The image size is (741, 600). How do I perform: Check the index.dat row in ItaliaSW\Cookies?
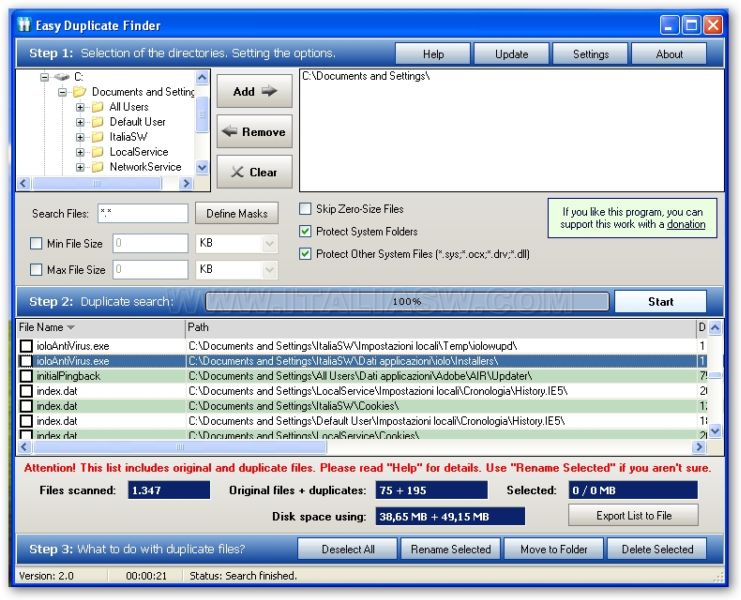[26, 406]
